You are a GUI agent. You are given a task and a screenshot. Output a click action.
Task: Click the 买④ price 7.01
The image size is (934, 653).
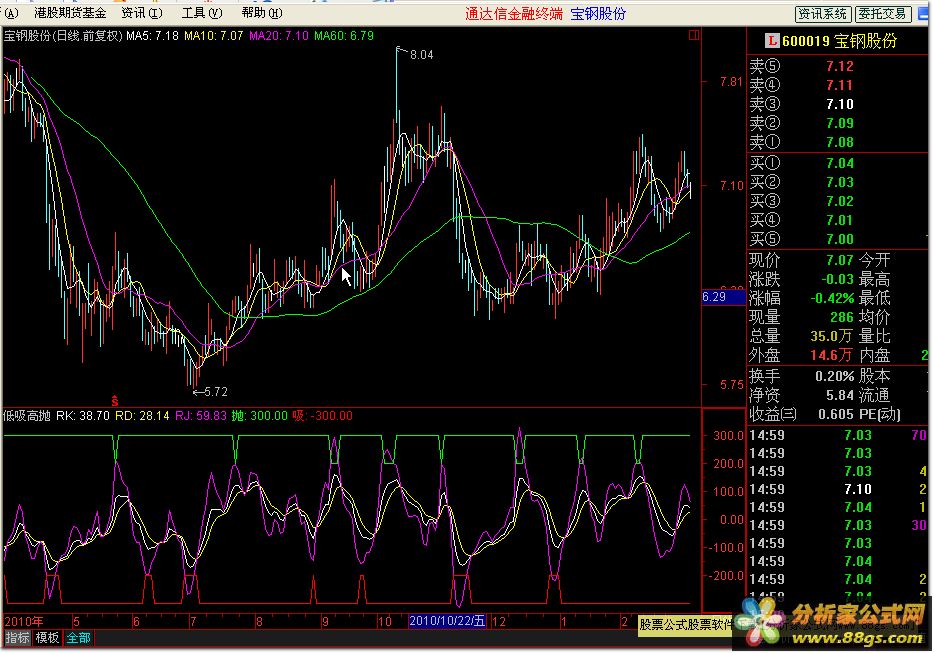click(839, 220)
